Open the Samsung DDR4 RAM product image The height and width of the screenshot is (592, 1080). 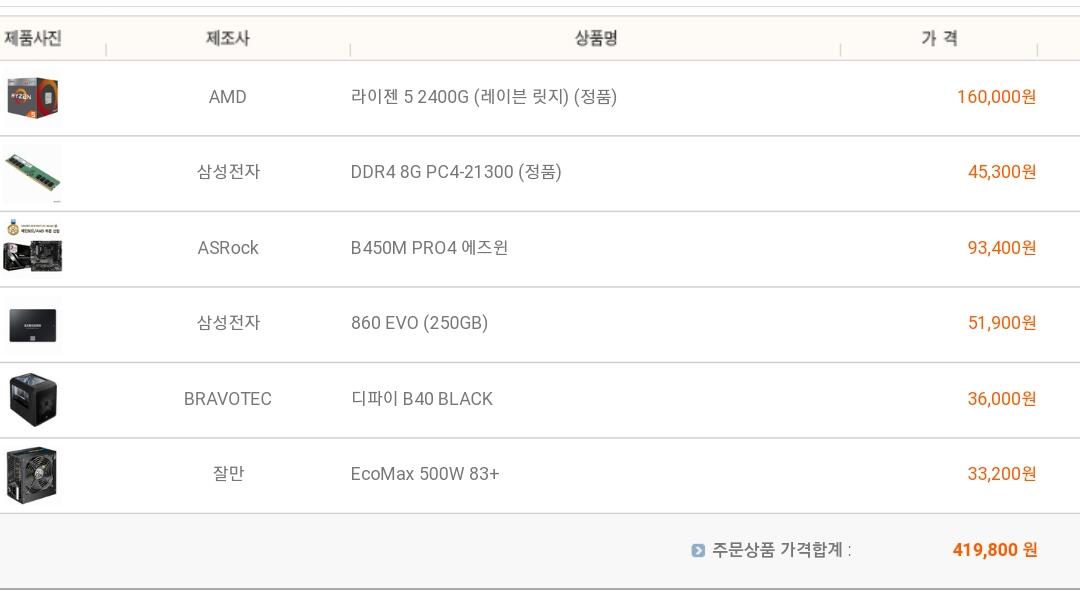32,173
